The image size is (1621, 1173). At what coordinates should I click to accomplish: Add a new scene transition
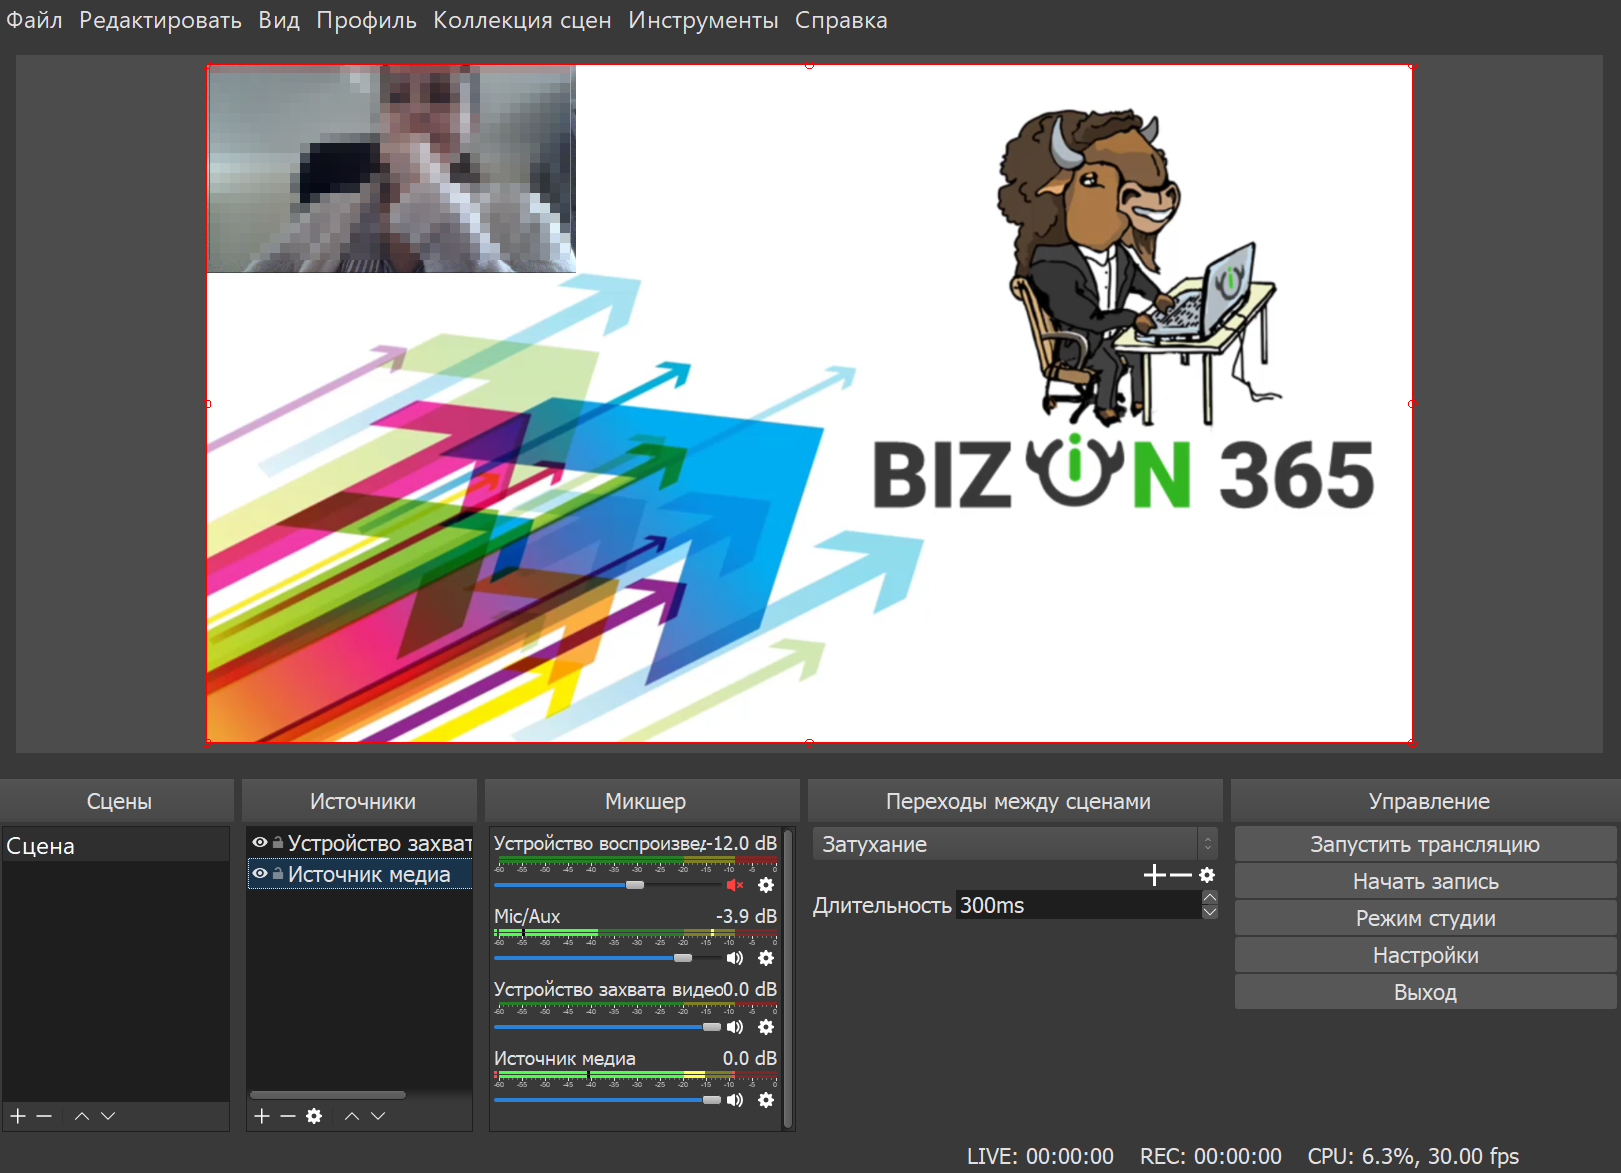tap(1154, 875)
